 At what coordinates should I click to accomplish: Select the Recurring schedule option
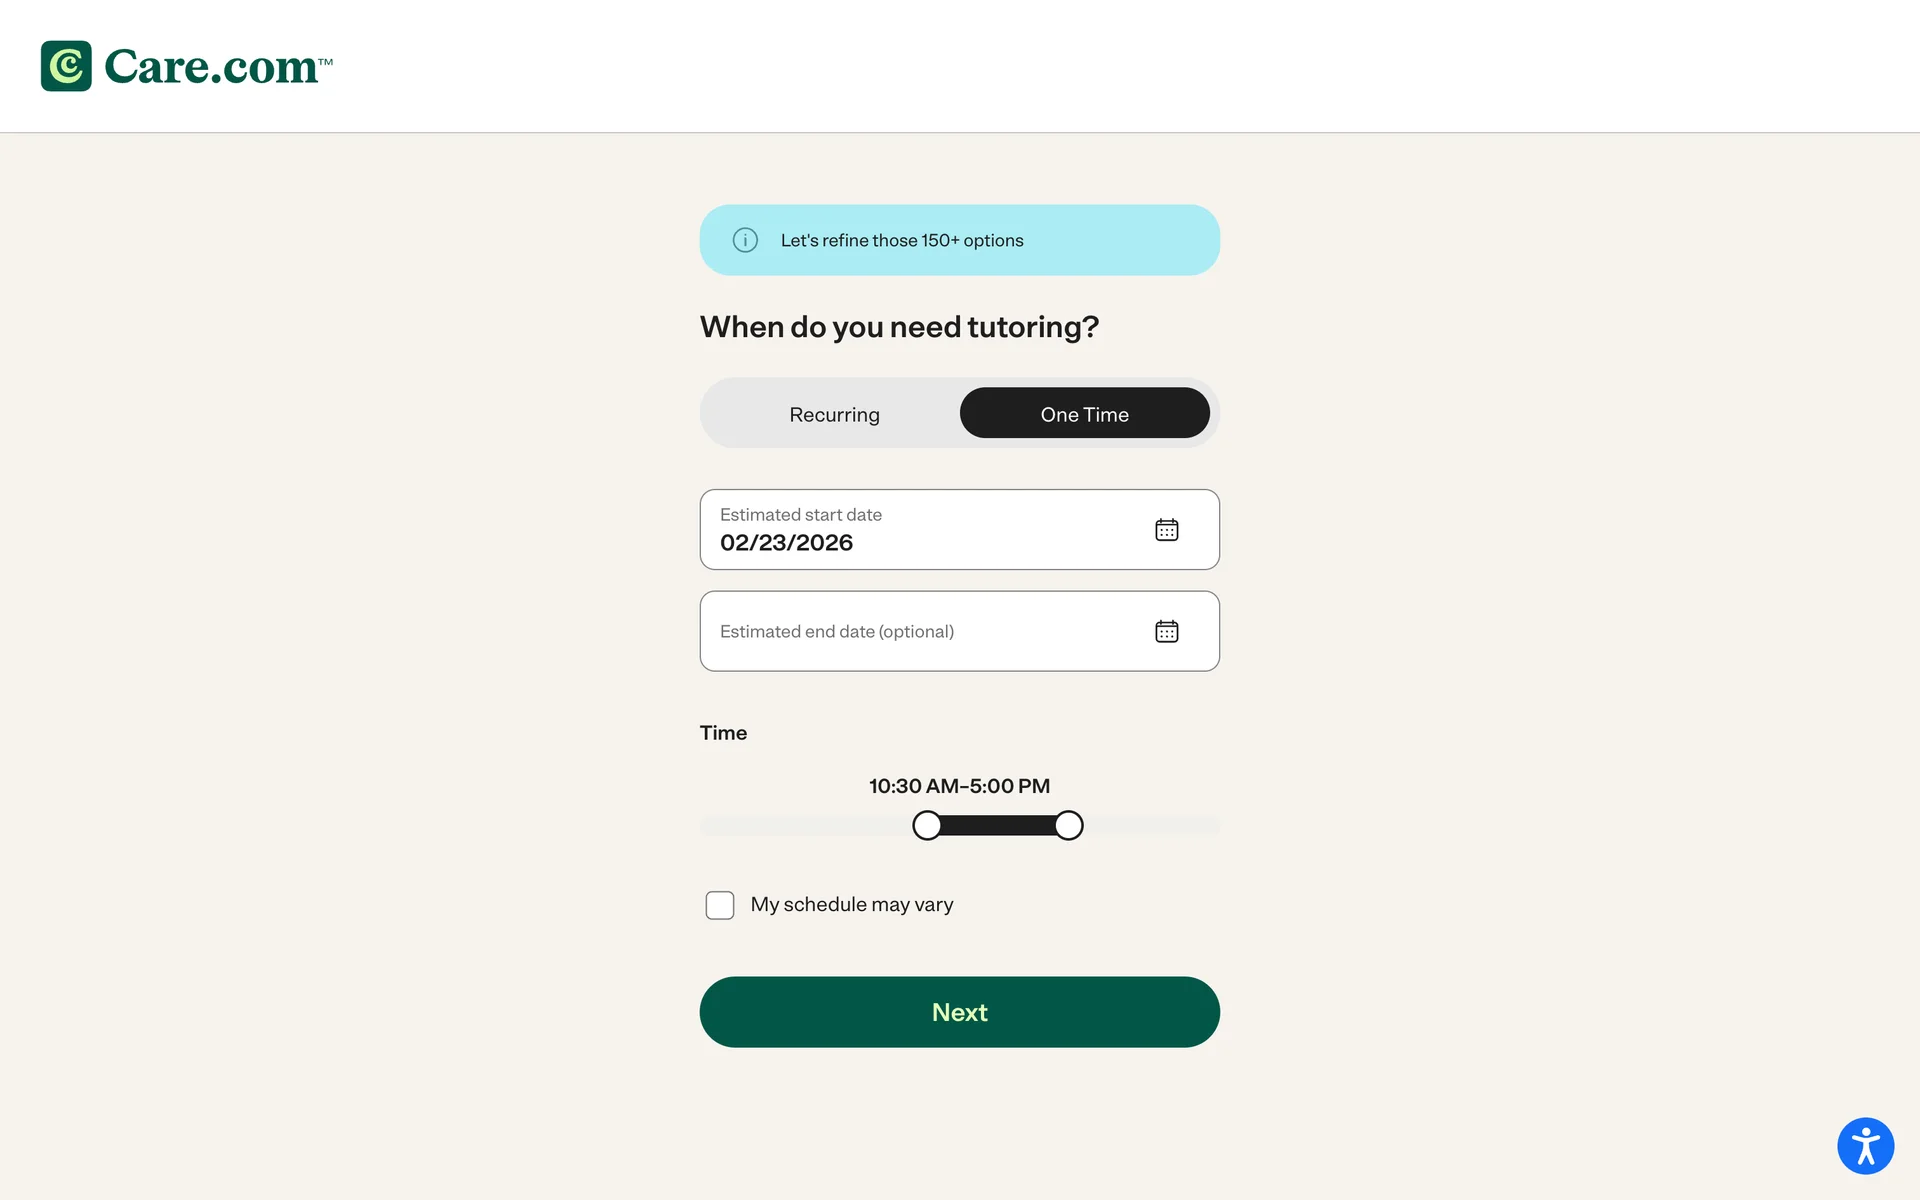coord(834,414)
